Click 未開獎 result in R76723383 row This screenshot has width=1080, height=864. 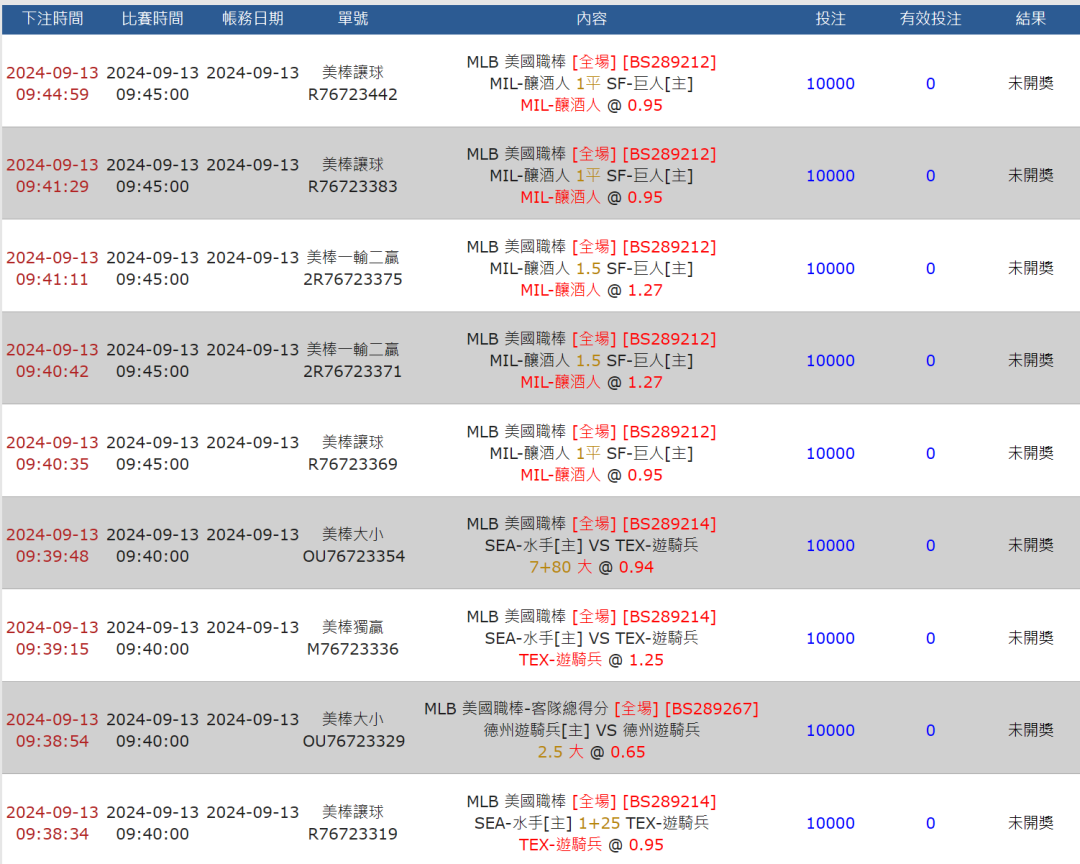tap(1030, 176)
